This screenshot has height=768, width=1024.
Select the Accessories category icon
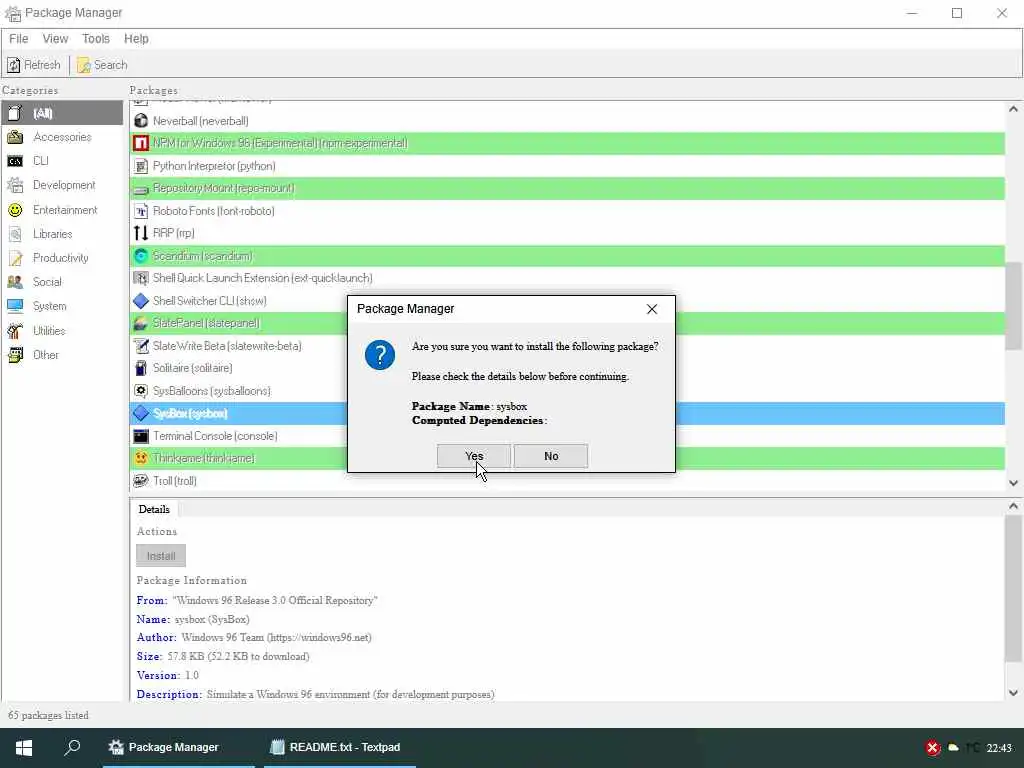[15, 137]
